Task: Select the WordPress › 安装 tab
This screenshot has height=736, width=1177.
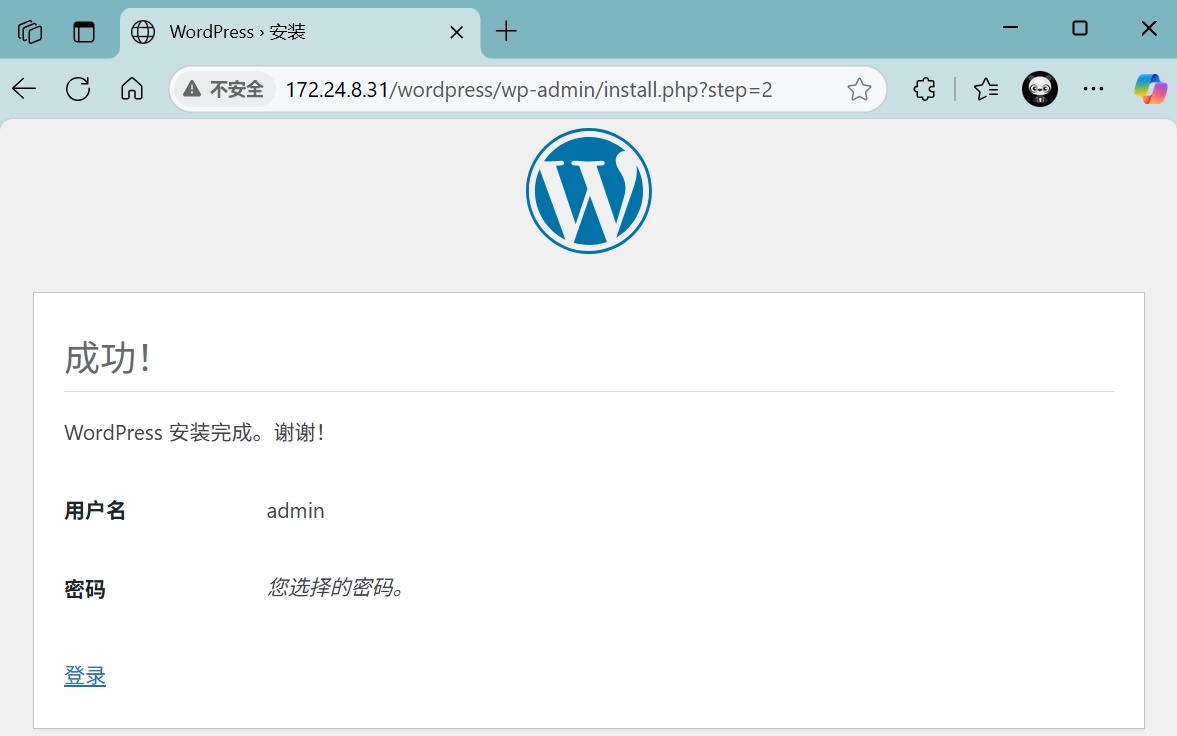Action: click(280, 32)
